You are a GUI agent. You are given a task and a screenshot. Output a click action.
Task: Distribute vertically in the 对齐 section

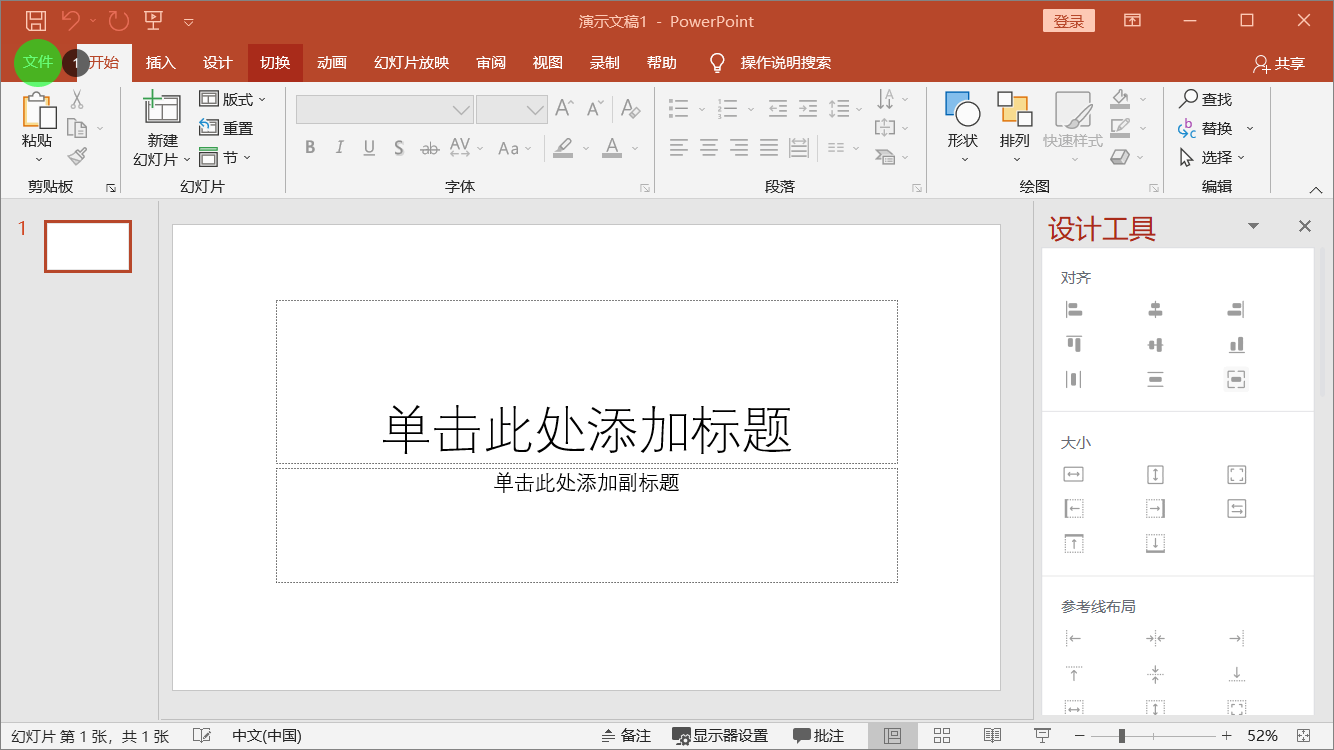click(x=1155, y=379)
